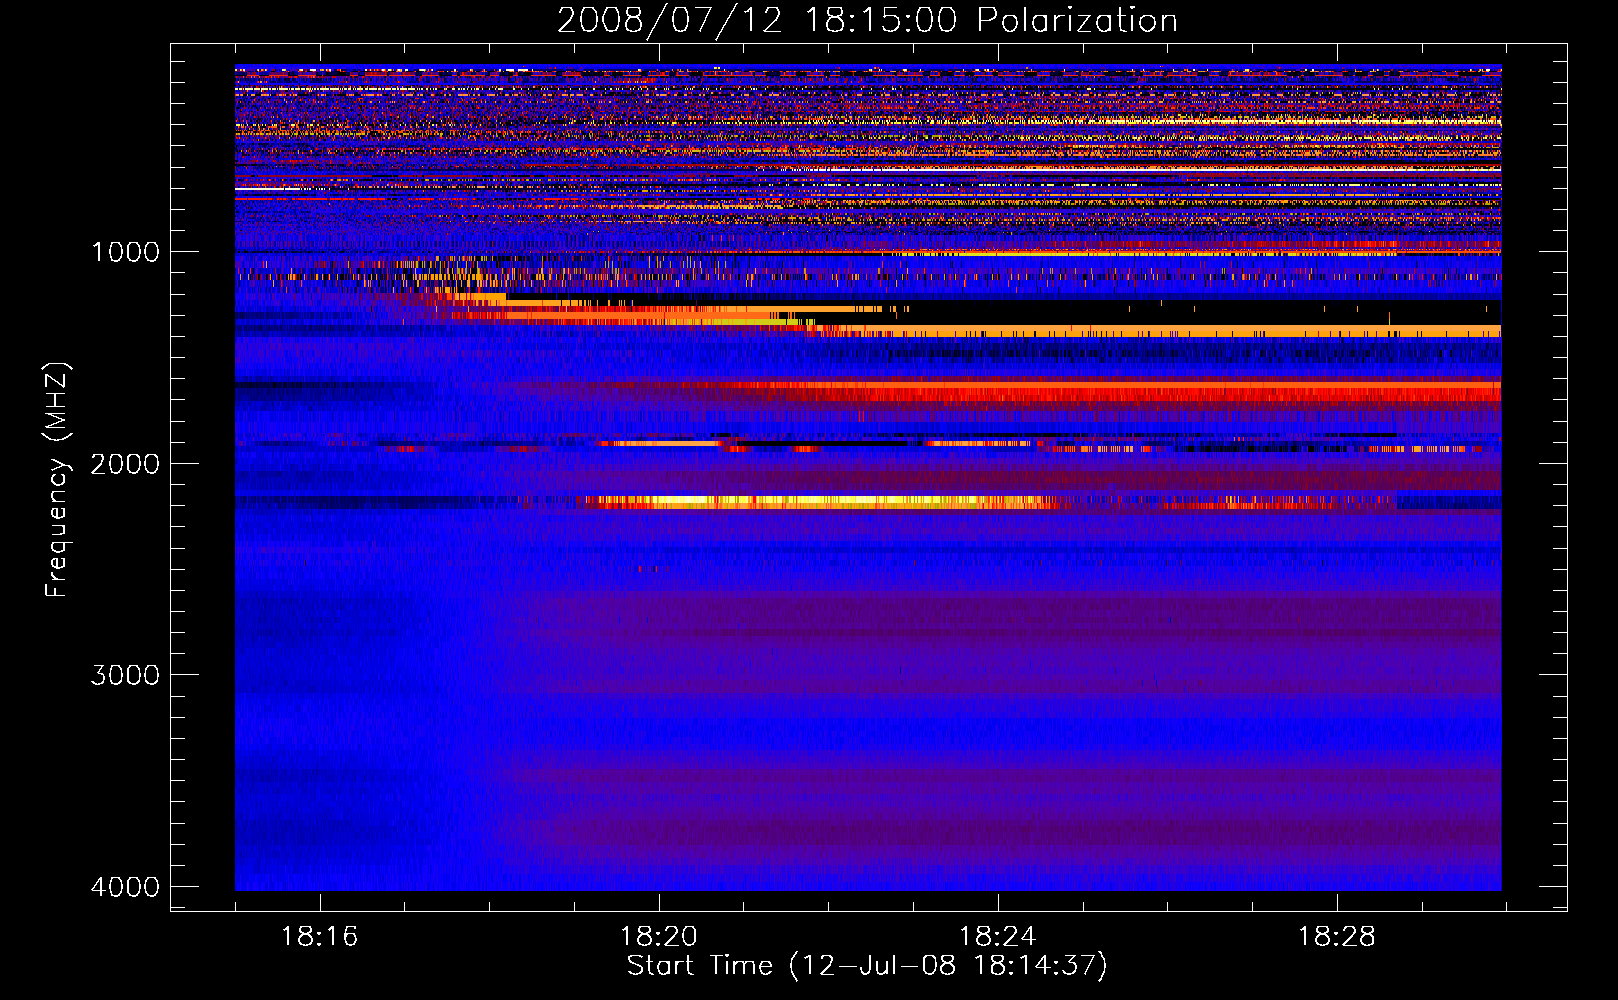Click the 1000 frequency tick label

click(x=125, y=252)
